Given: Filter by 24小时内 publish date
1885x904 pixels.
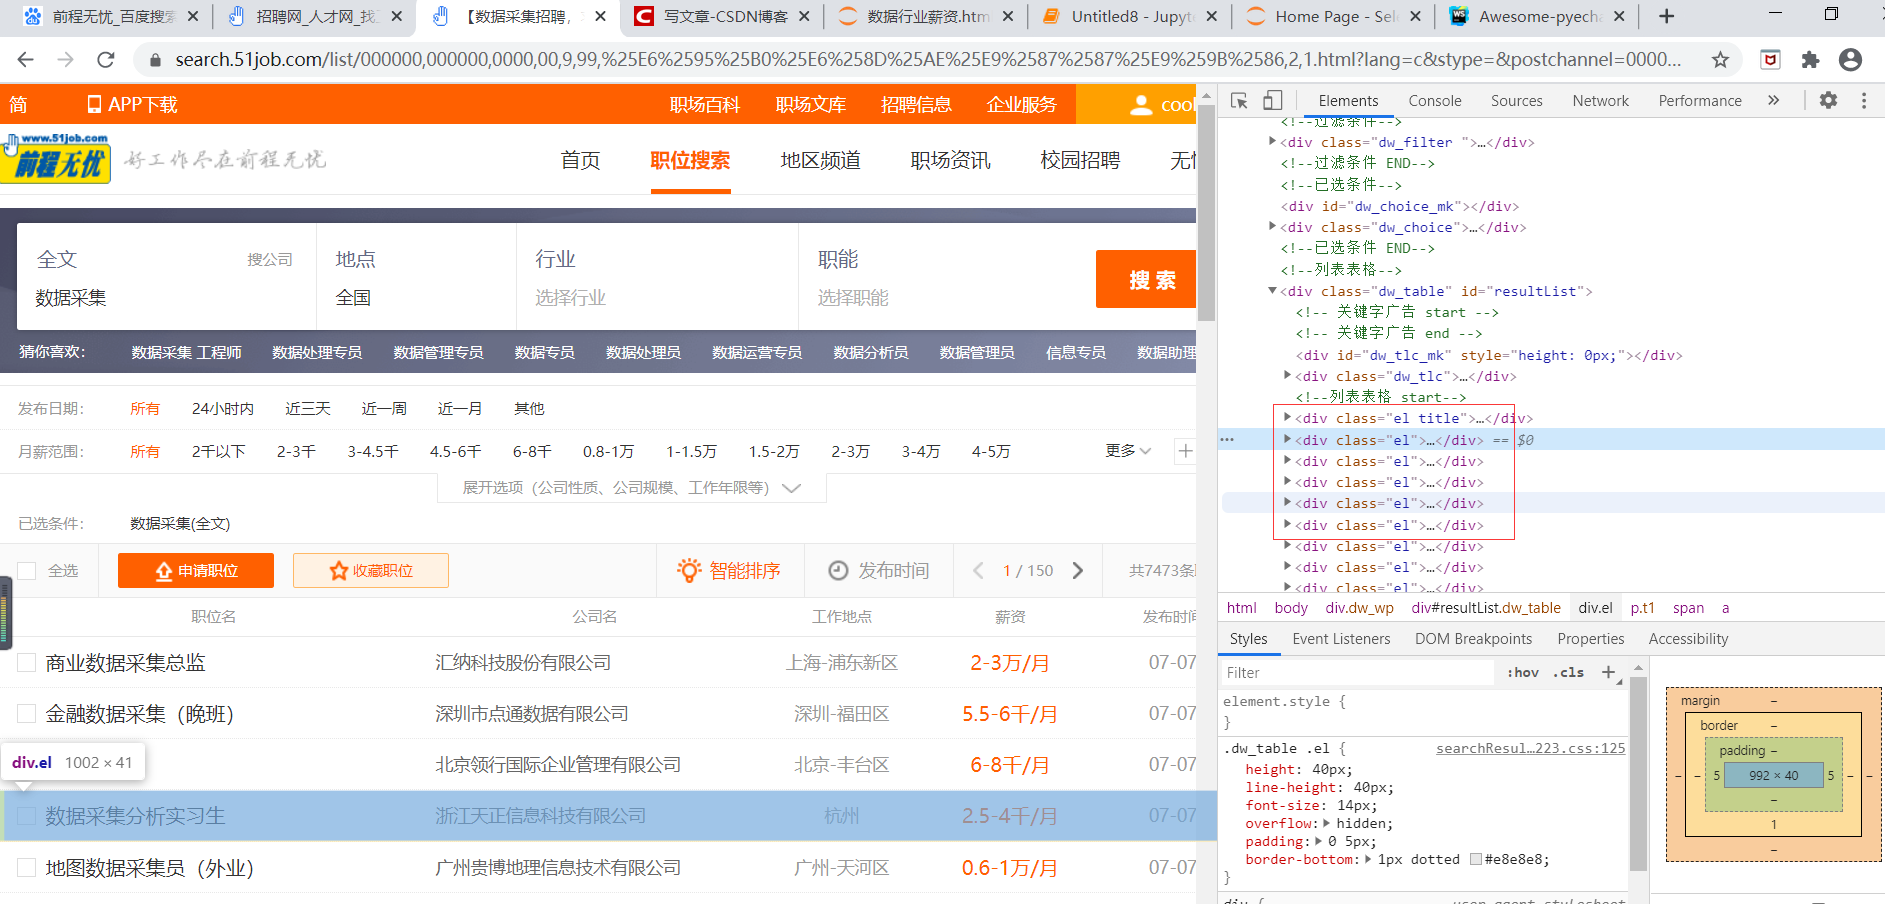Looking at the screenshot, I should coord(222,408).
